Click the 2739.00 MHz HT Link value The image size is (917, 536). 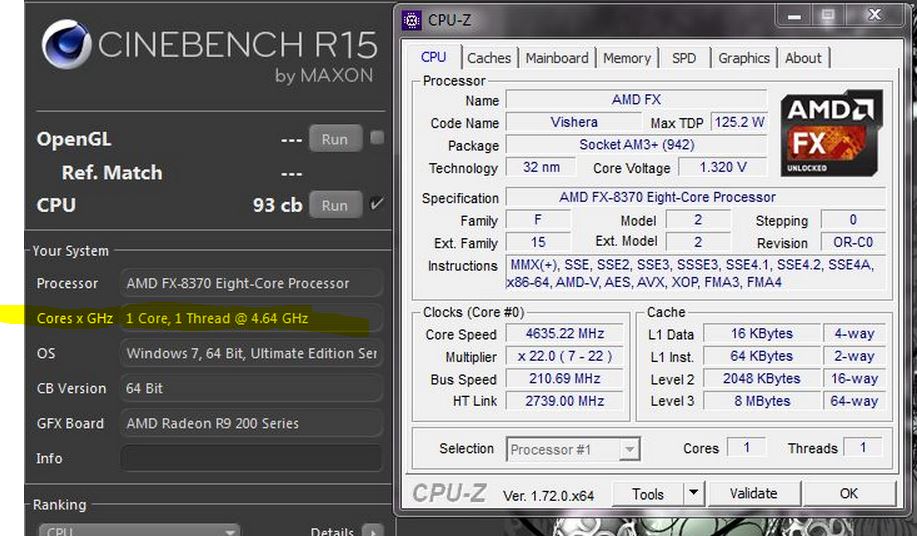point(564,401)
